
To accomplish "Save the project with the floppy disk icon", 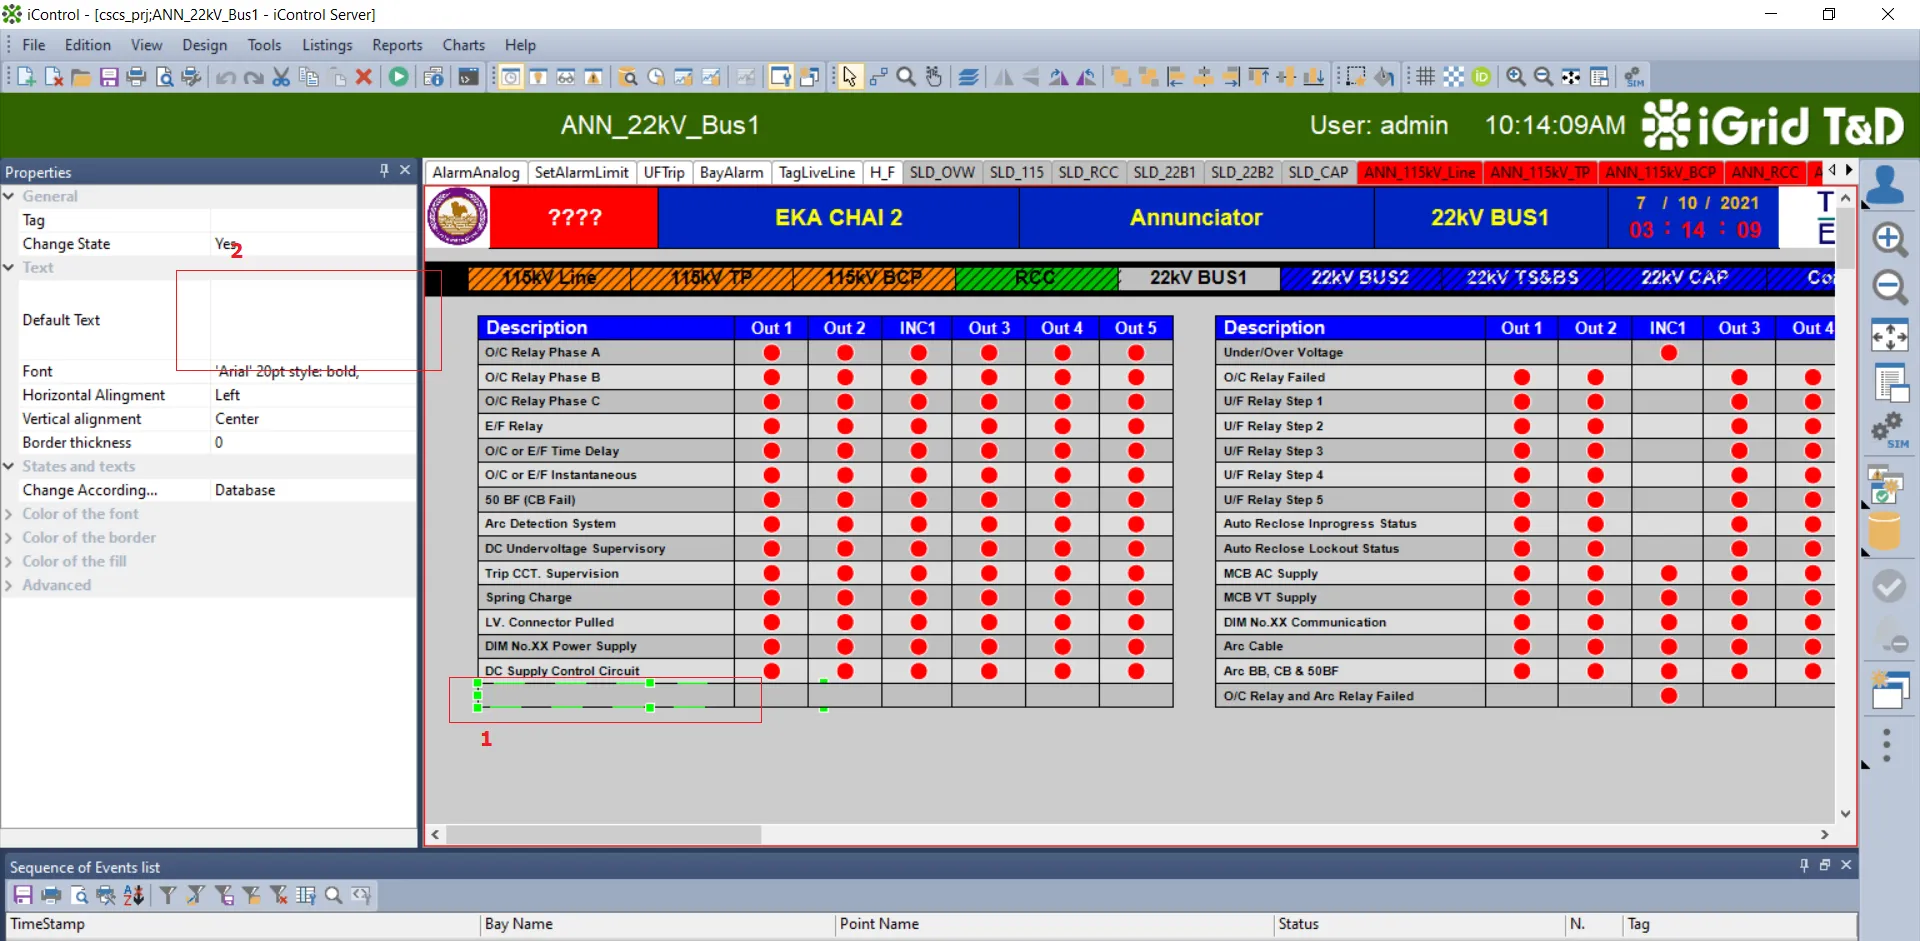I will tap(109, 77).
